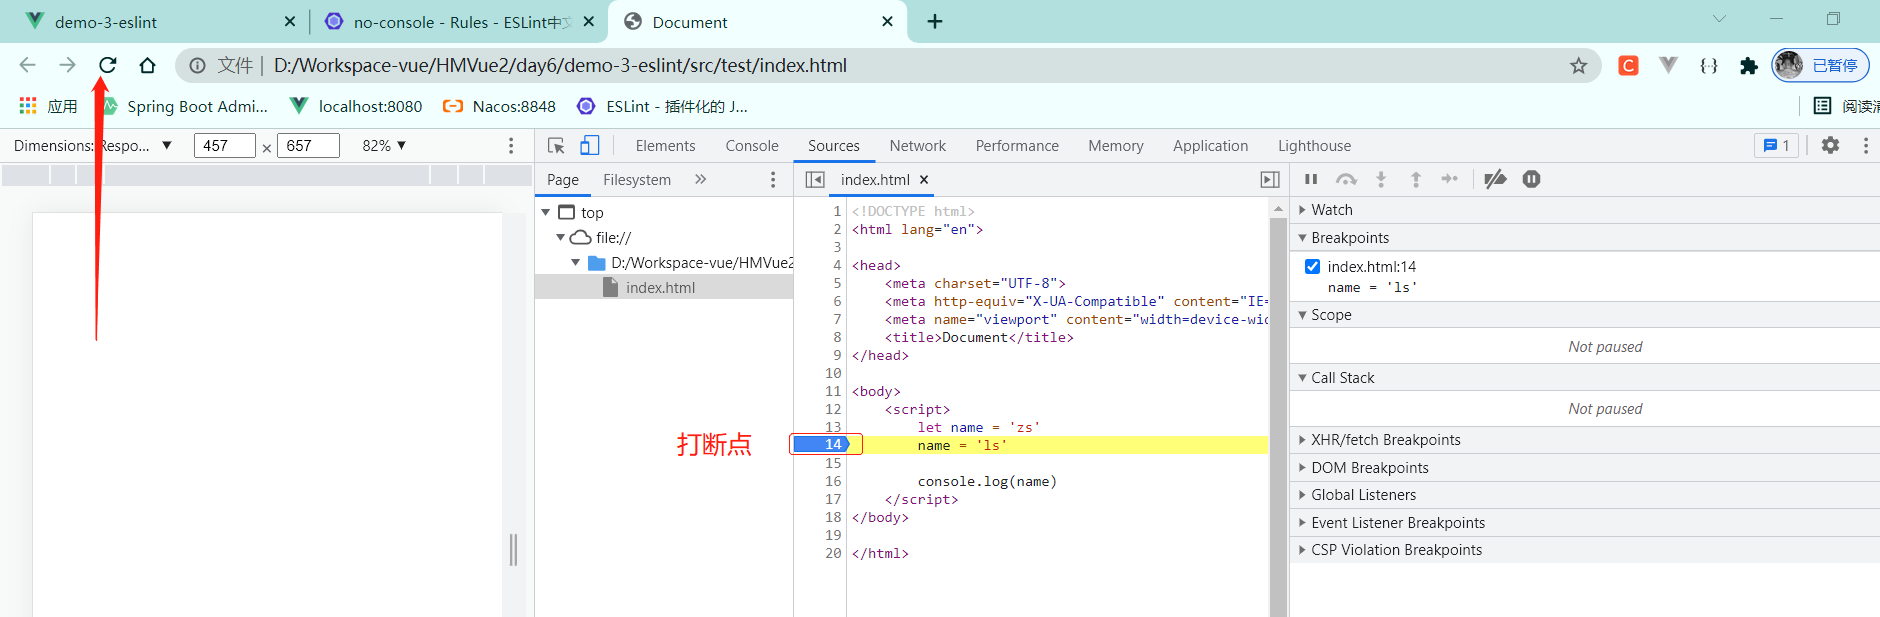
Task: Collapse the top frame tree node
Action: coord(546,213)
